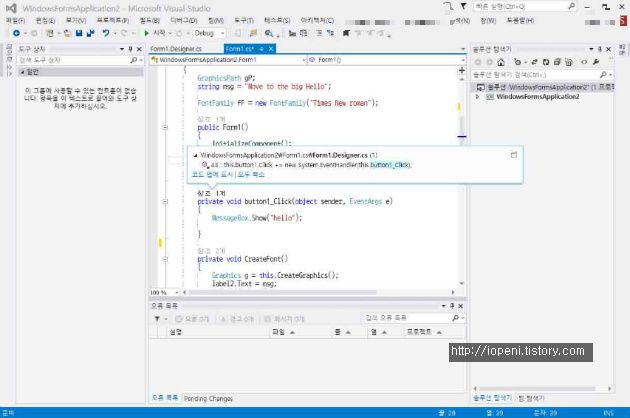Click the Show All Files icon in Solution Explorer
The image size is (630, 418).
coord(569,62)
